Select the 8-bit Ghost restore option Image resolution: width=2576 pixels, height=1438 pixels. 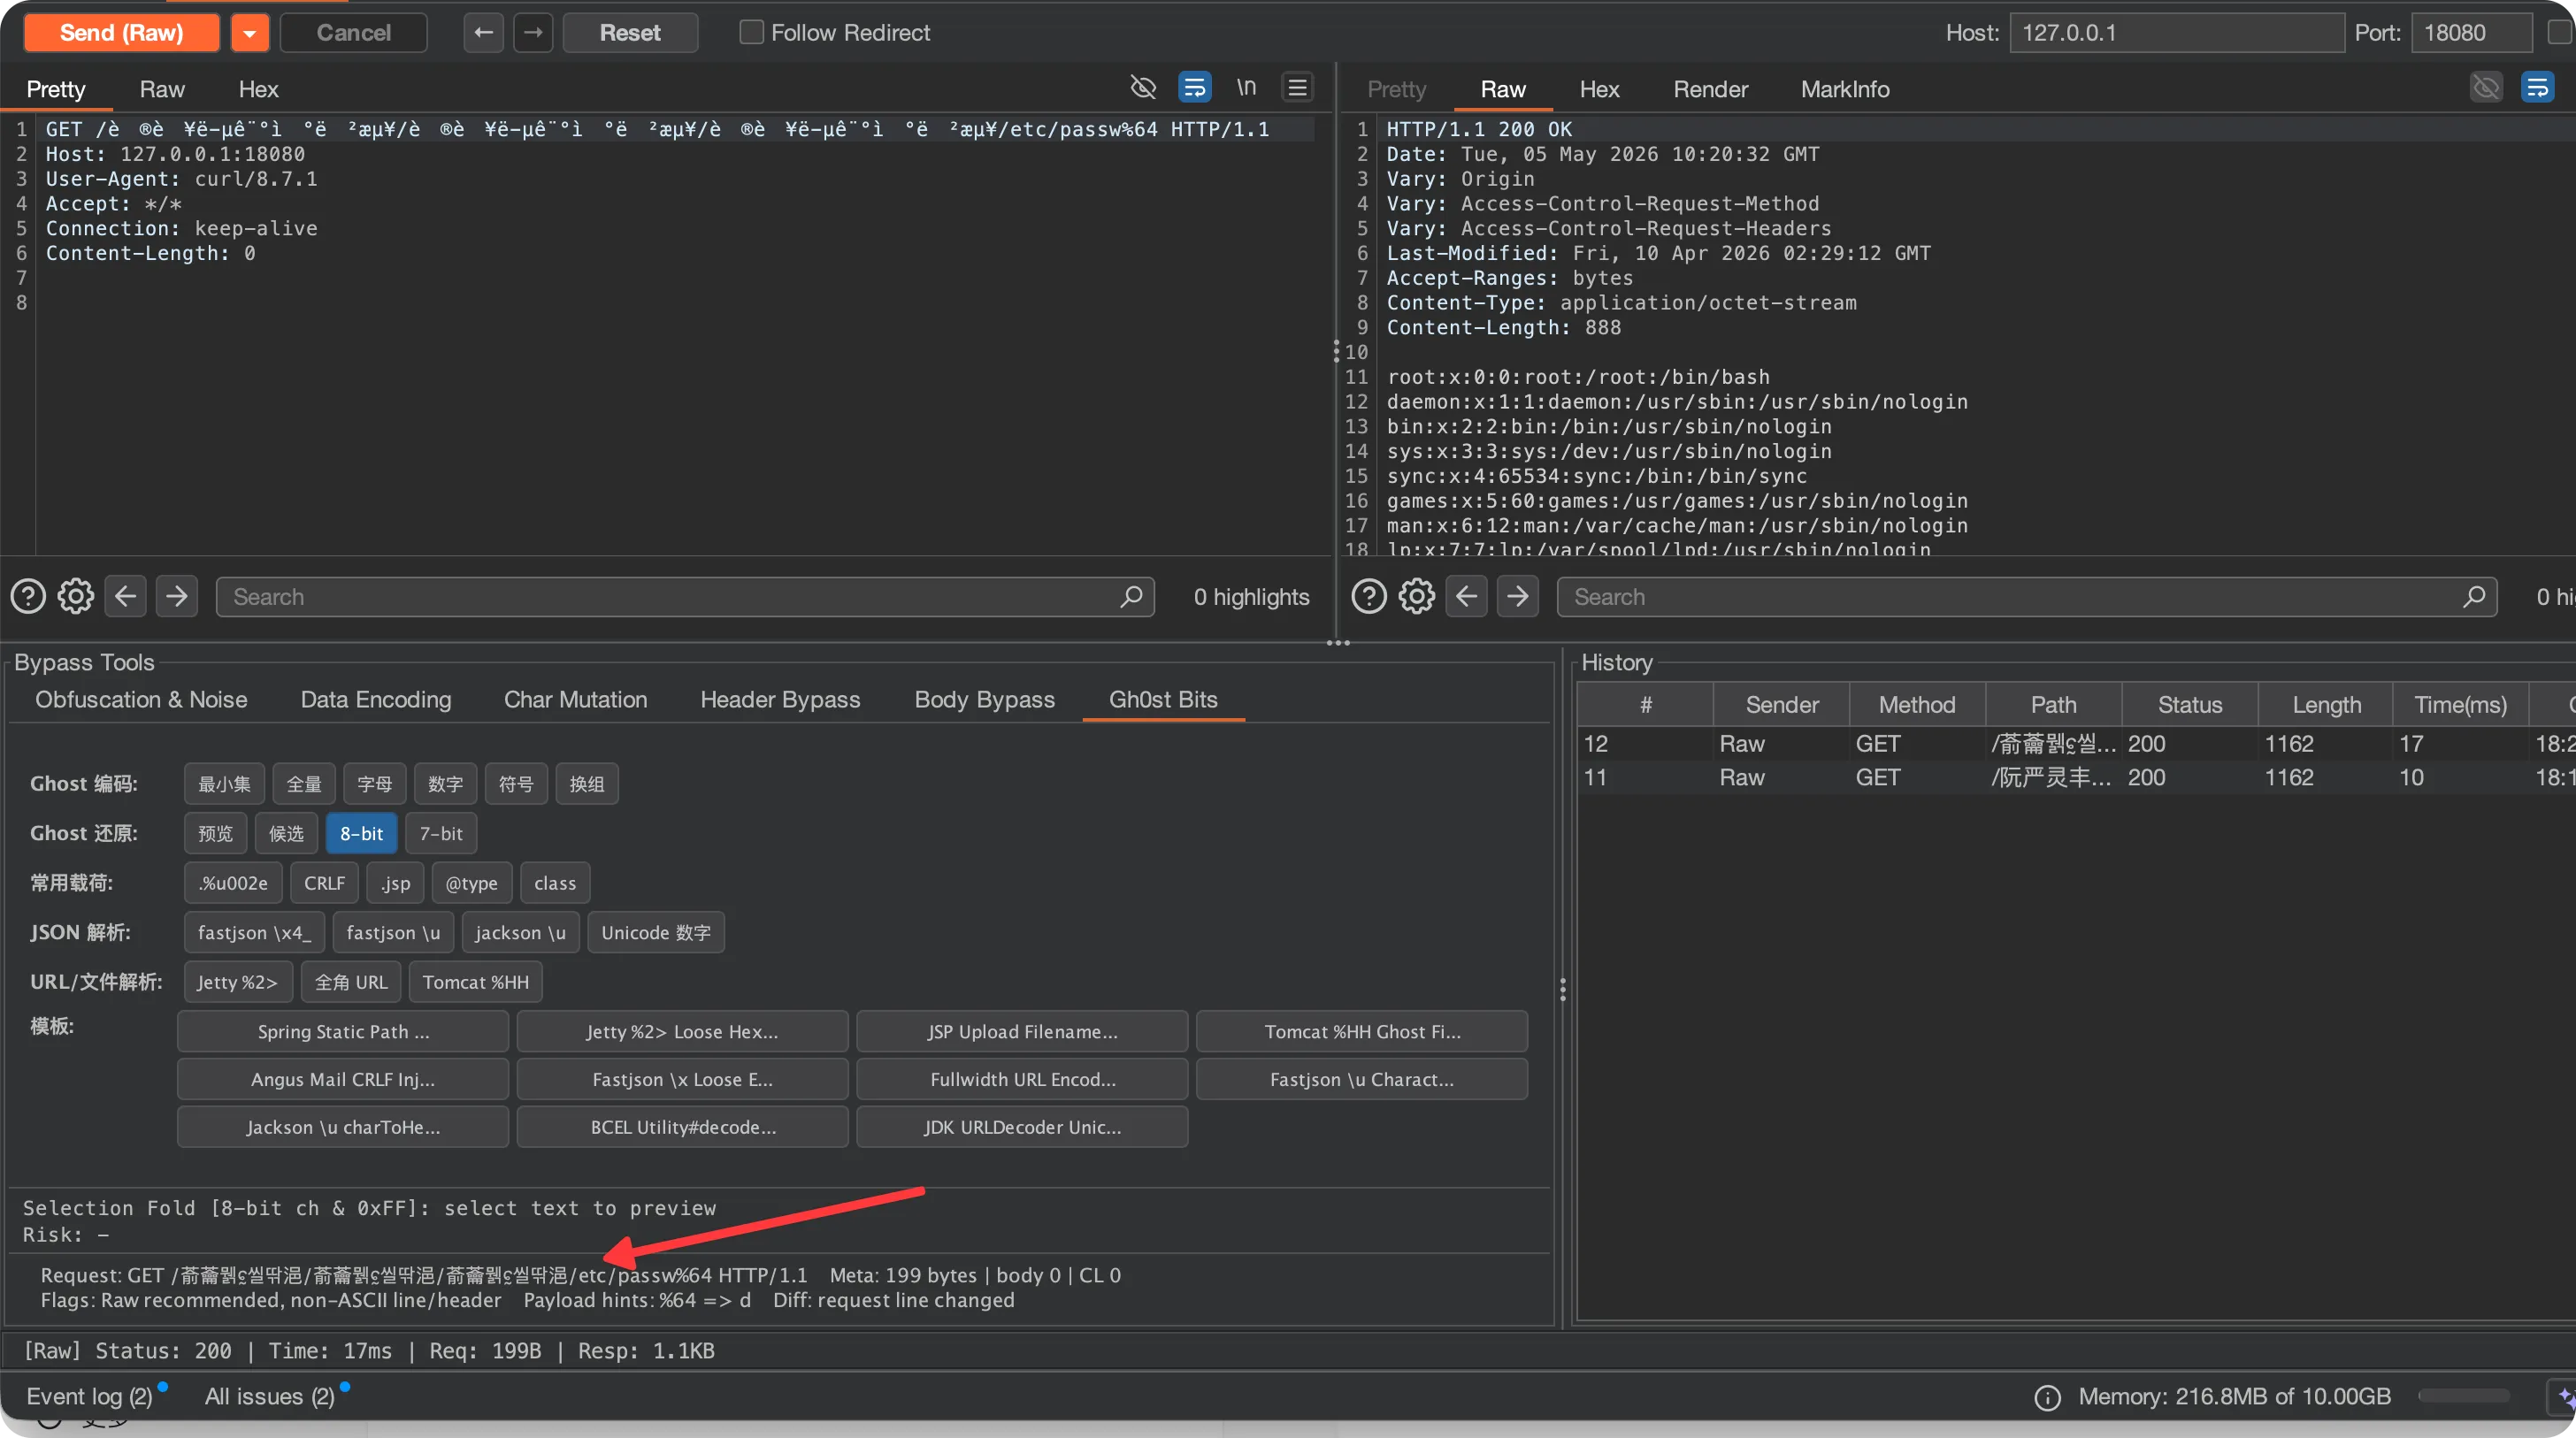[361, 833]
